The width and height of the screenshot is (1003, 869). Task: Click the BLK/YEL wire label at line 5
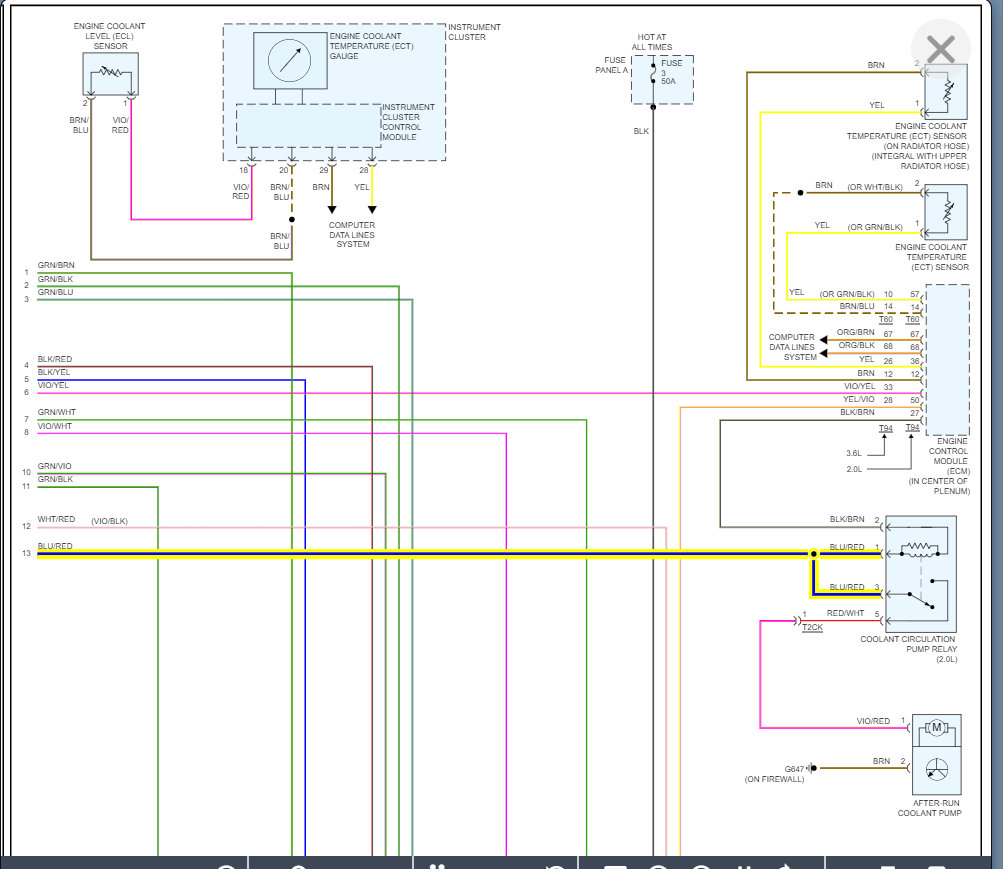click(x=54, y=372)
